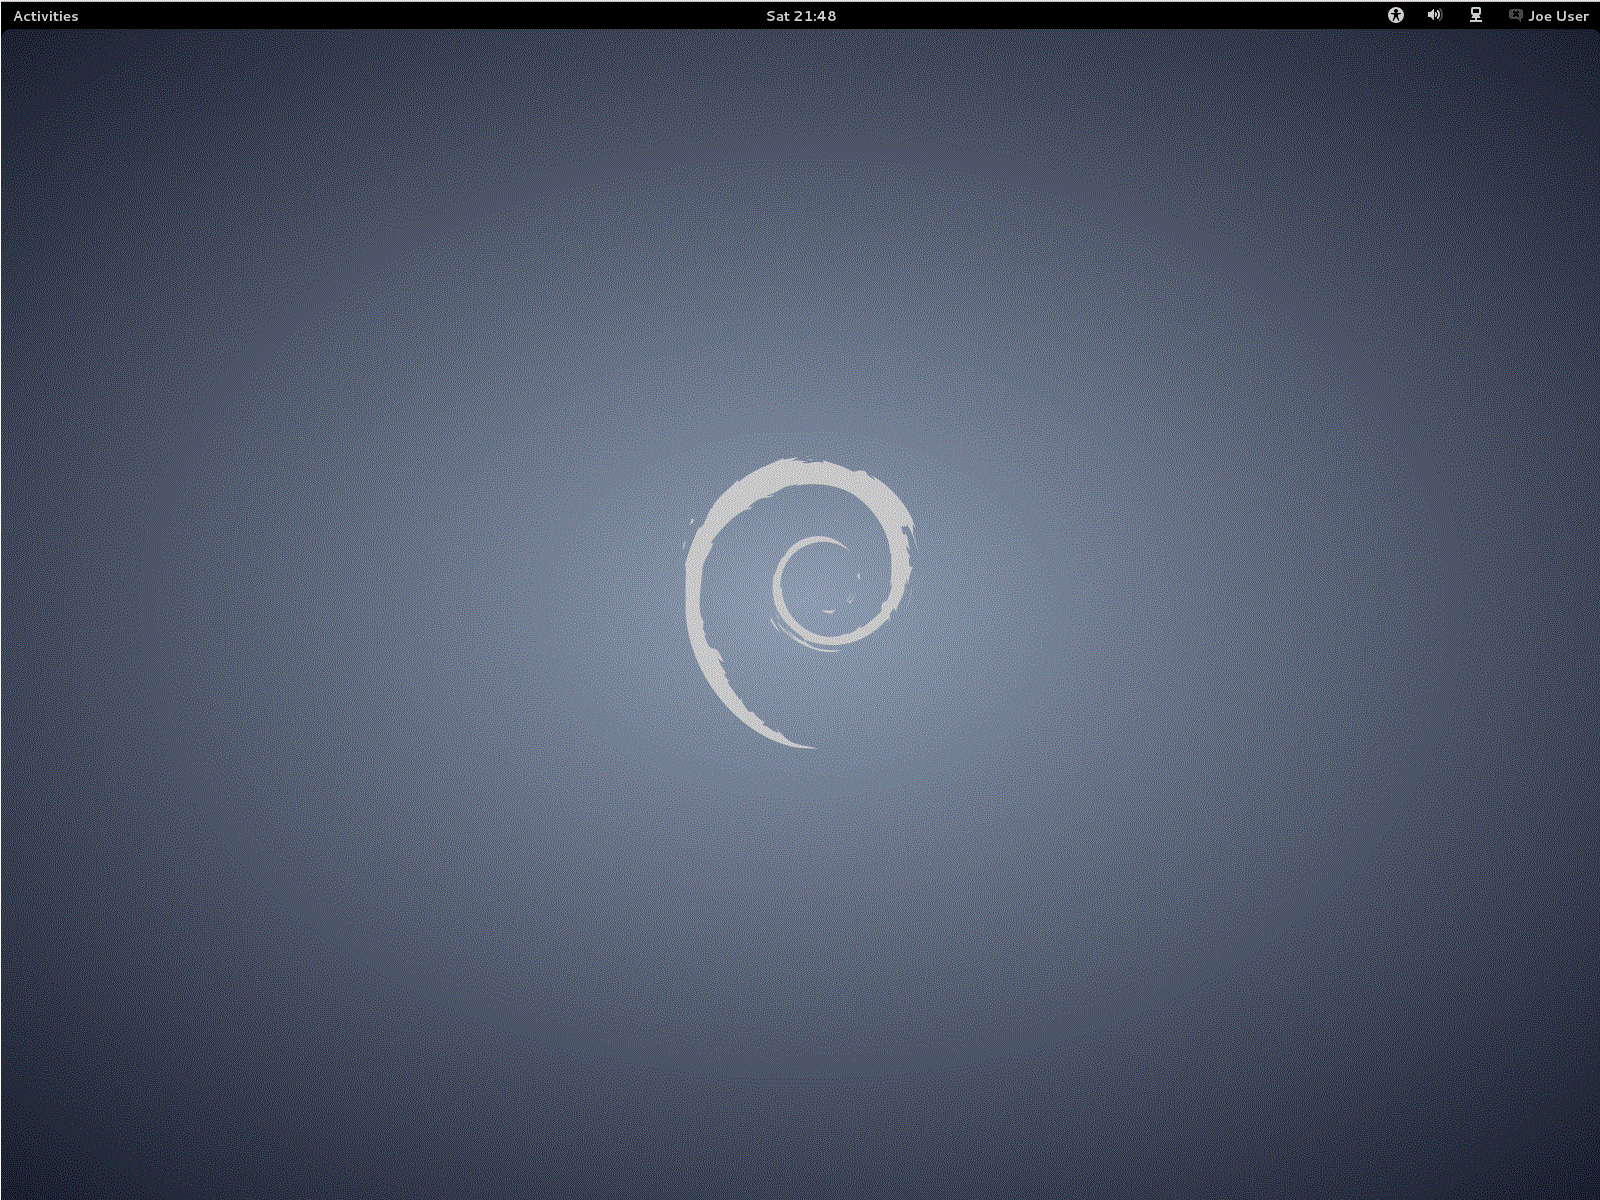Viewport: 1600px width, 1200px height.
Task: Click empty desktop area below the Debian logo
Action: [800, 950]
